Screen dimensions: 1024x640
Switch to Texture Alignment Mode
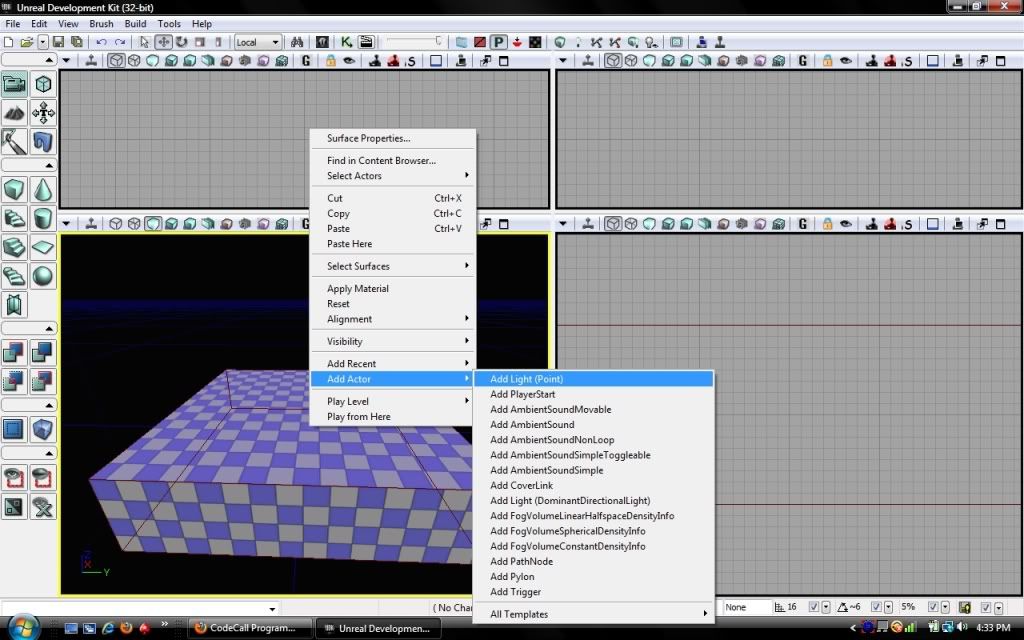[x=43, y=113]
